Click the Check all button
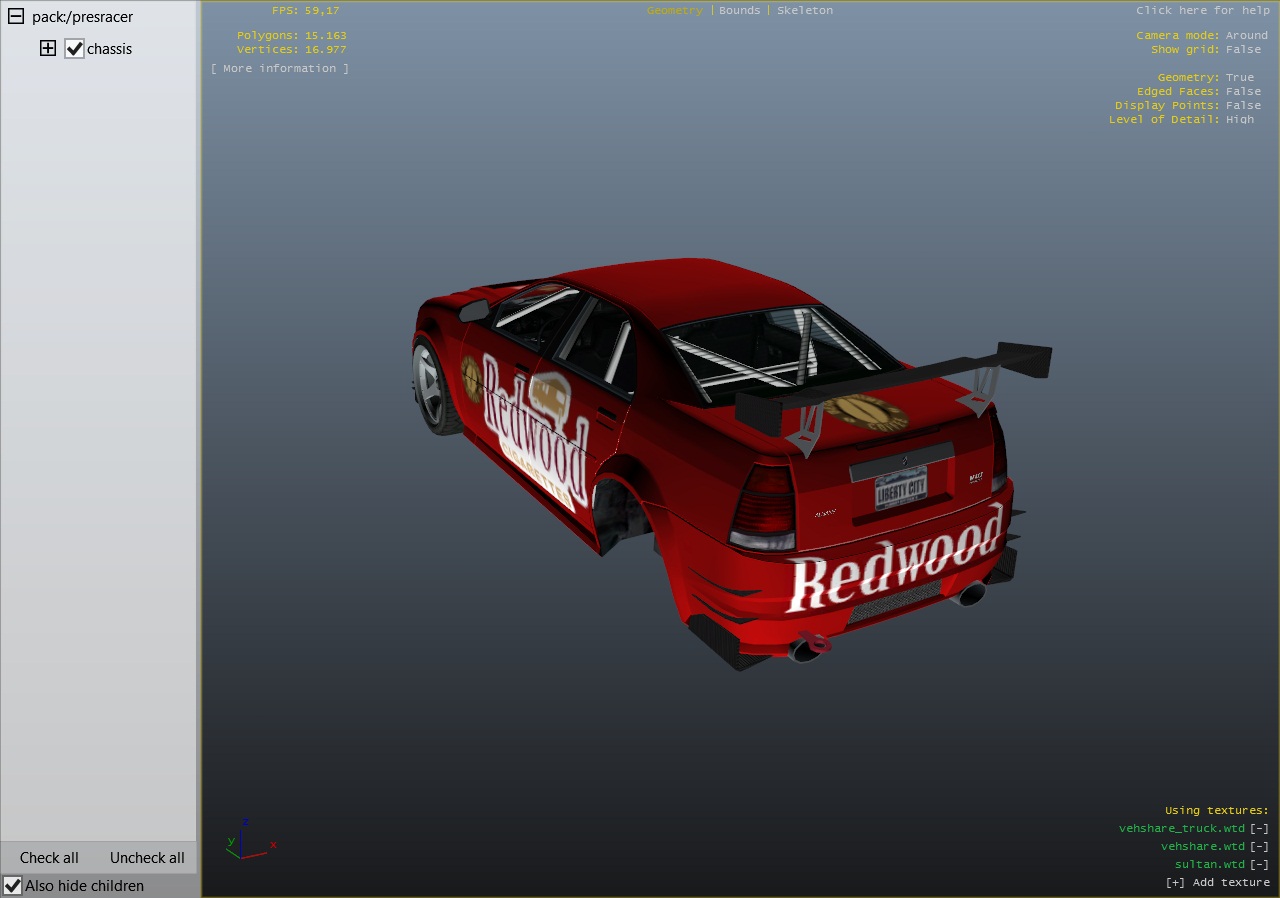Viewport: 1280px width, 898px height. tap(49, 858)
